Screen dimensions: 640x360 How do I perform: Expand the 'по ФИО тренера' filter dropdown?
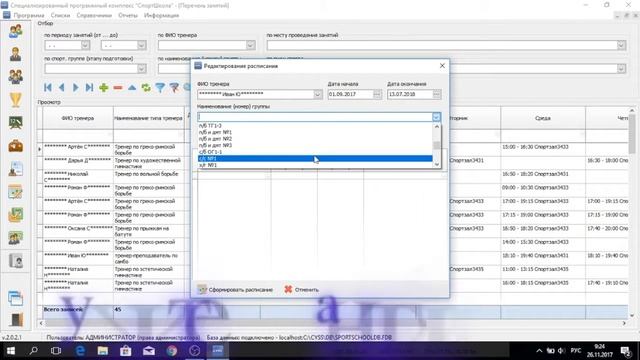[250, 45]
